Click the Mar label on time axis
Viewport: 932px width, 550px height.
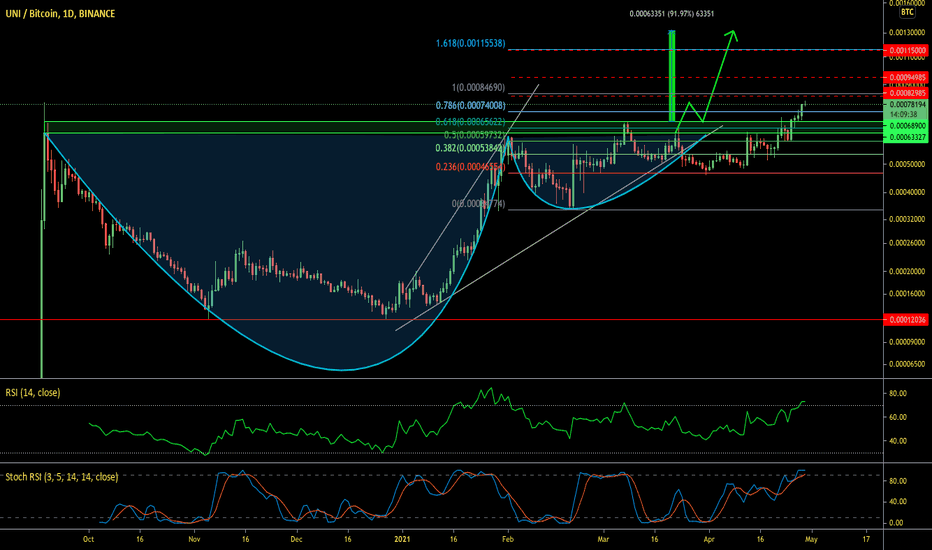pyautogui.click(x=603, y=539)
